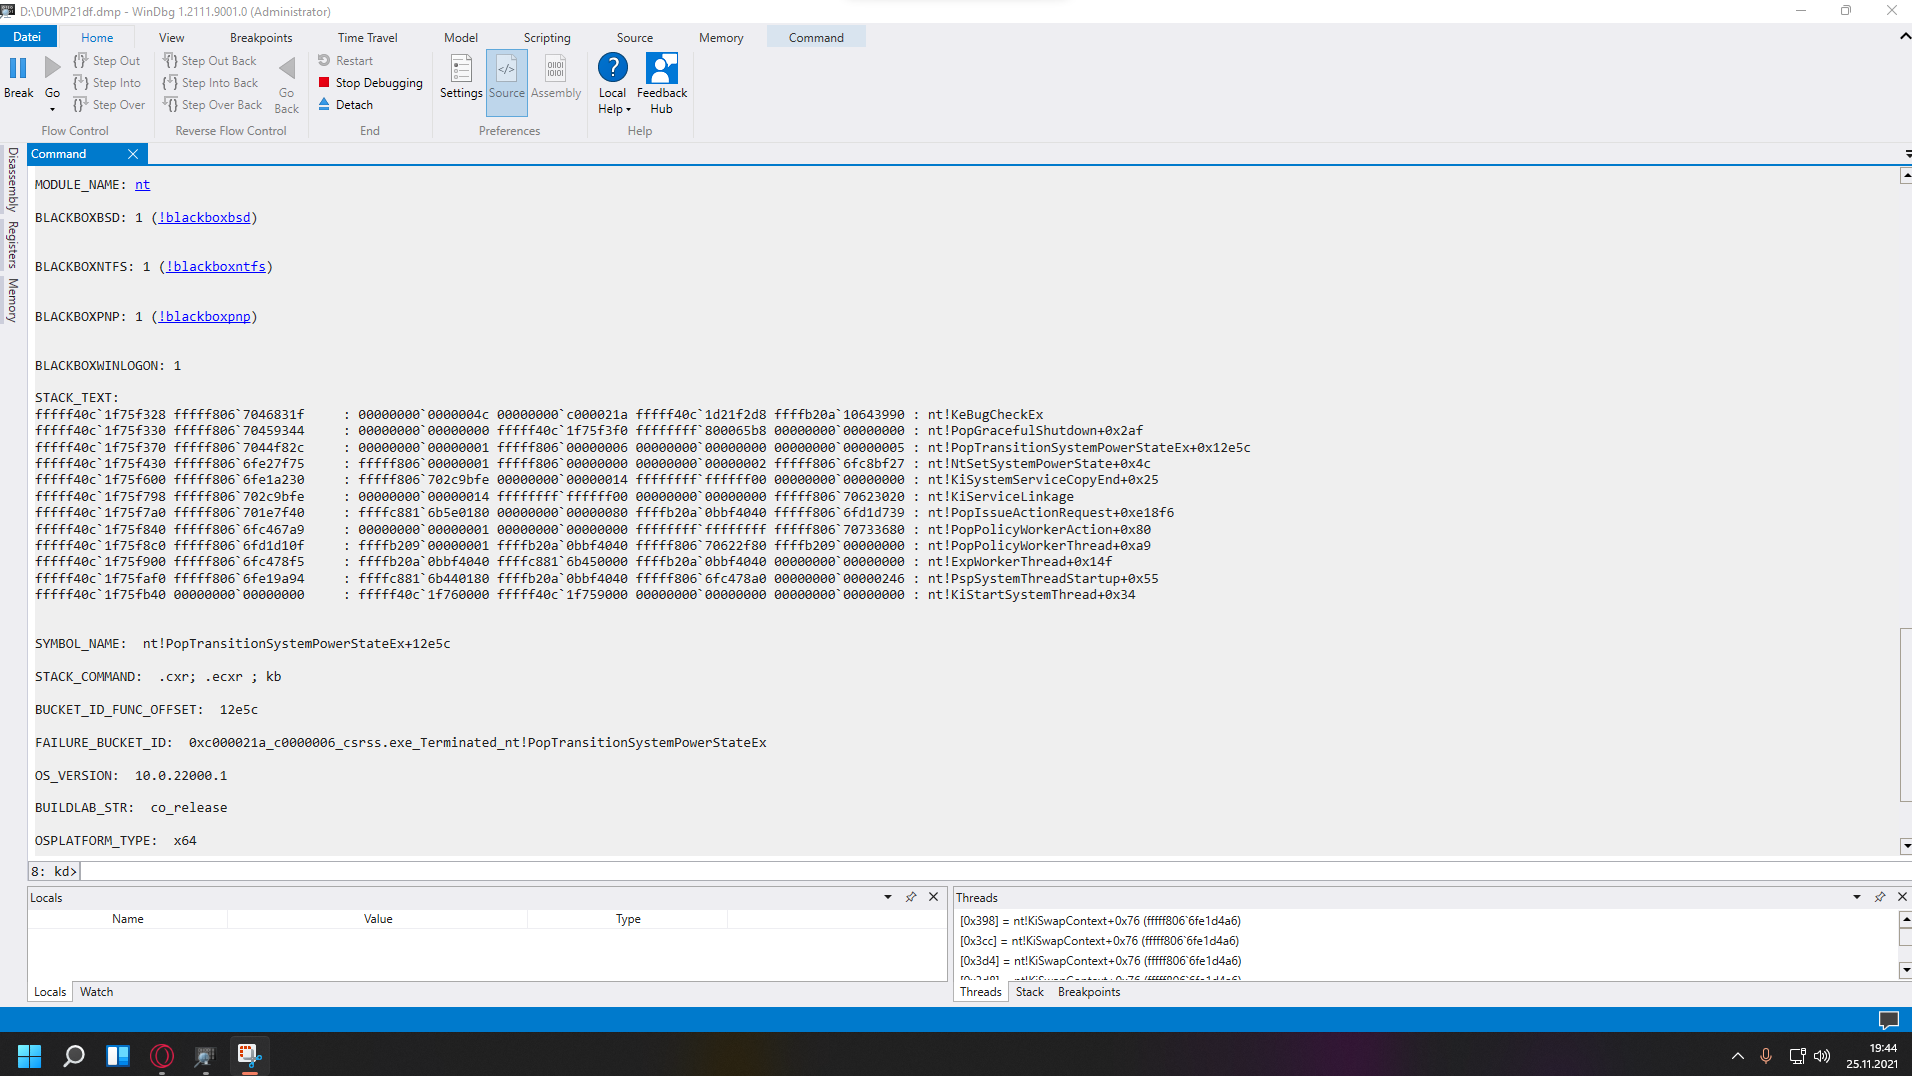
Task: Close the Locals panel
Action: pos(934,897)
